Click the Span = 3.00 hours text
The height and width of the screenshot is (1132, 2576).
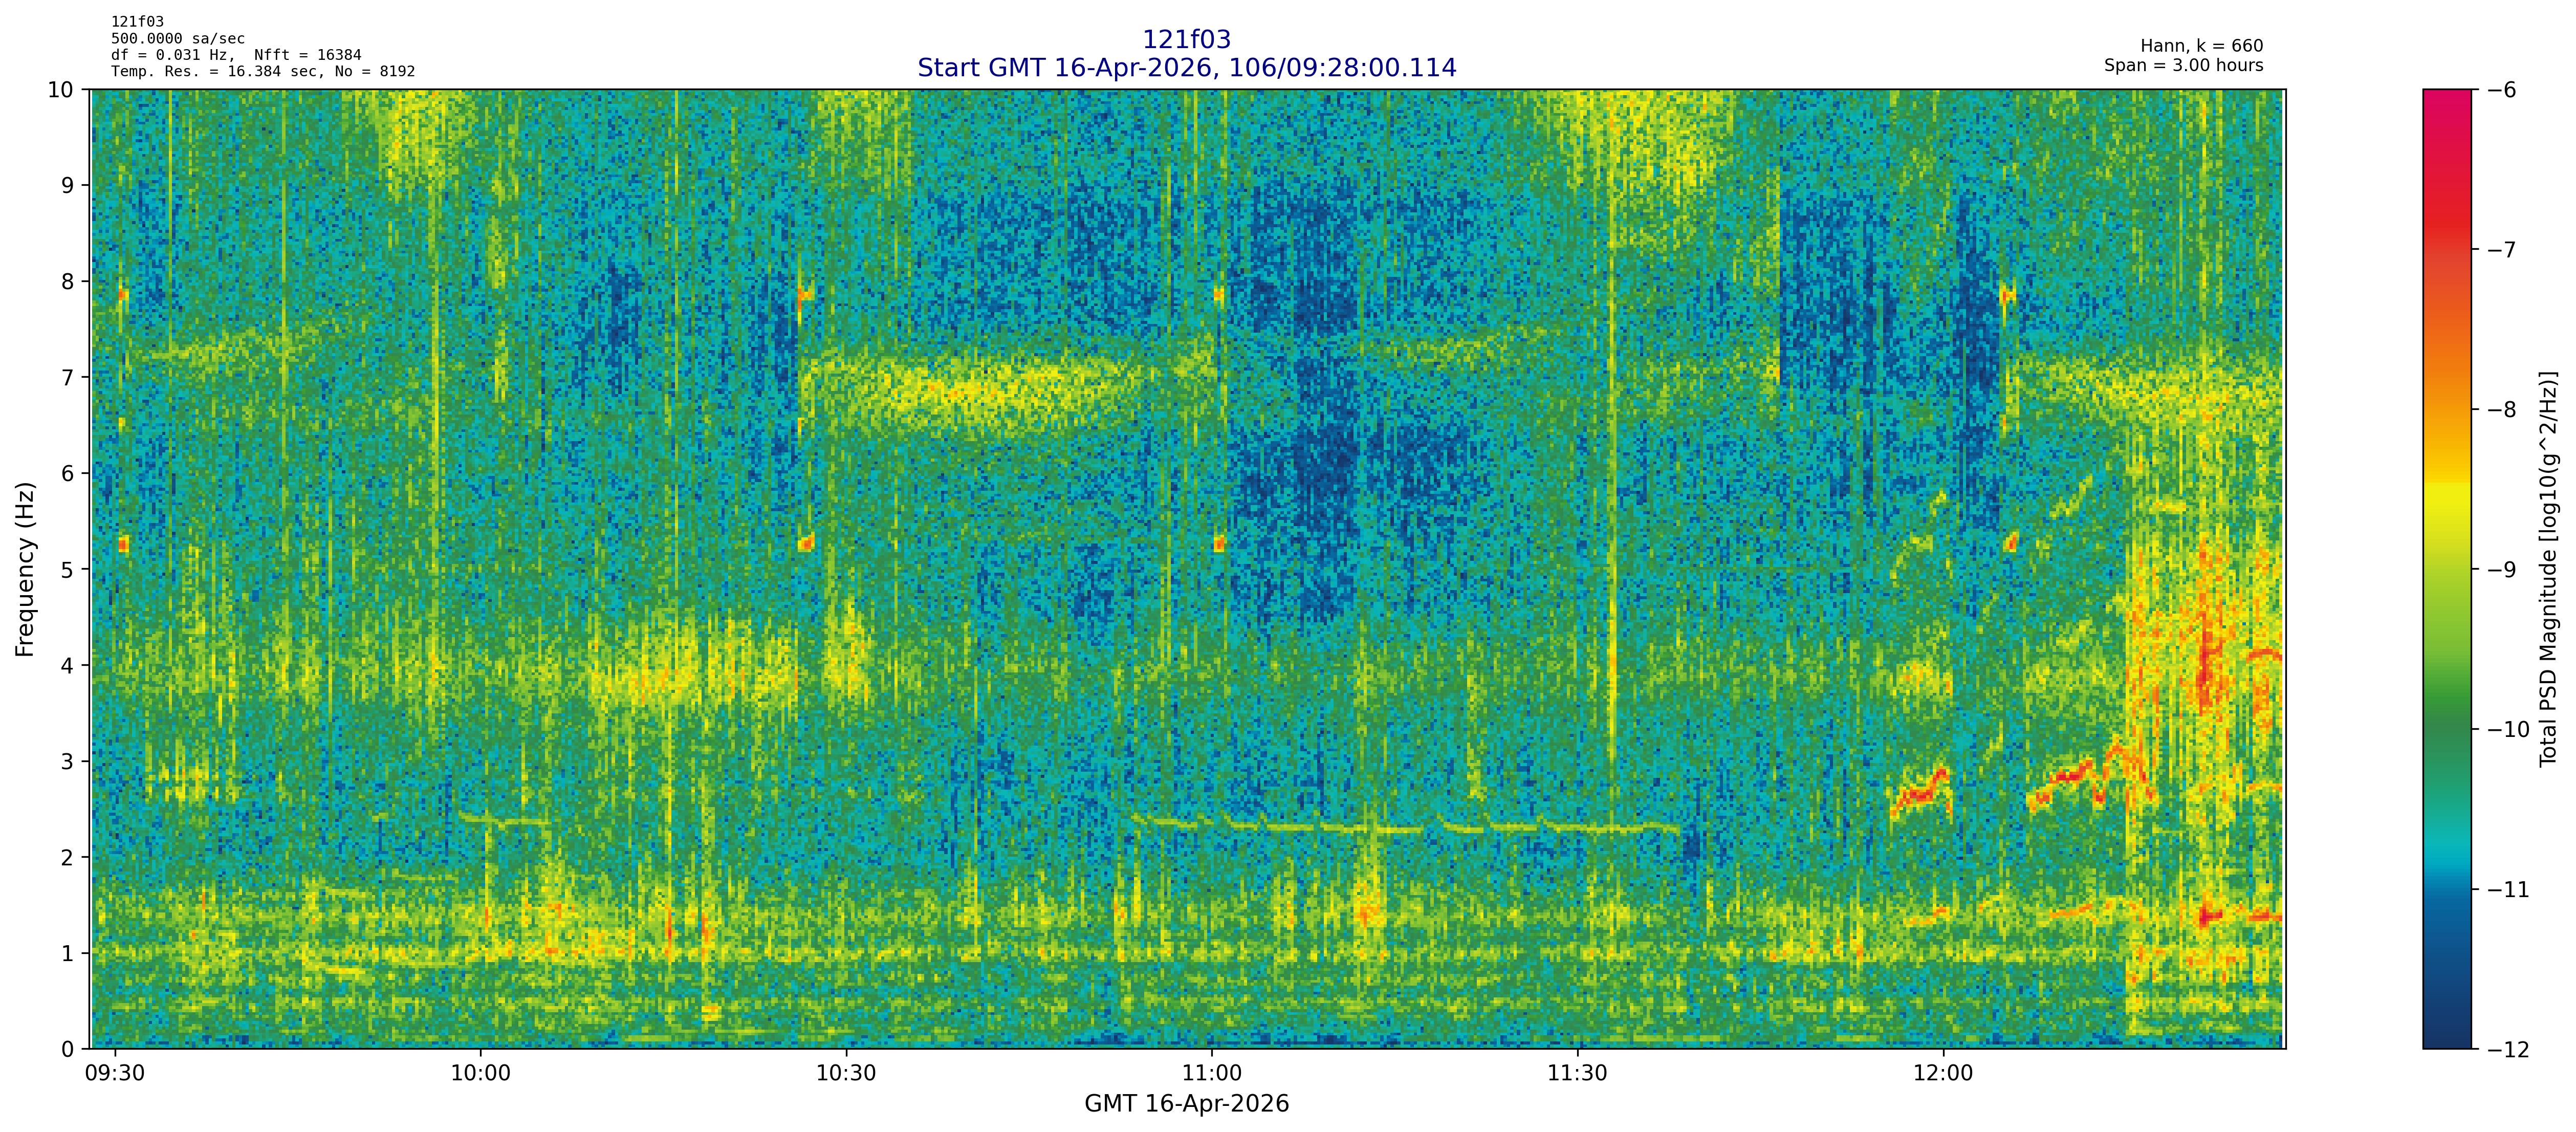pos(2183,65)
